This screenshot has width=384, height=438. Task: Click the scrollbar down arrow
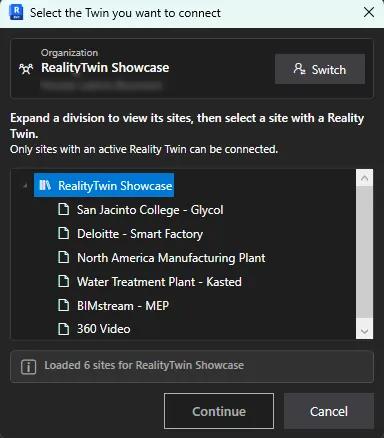364,331
